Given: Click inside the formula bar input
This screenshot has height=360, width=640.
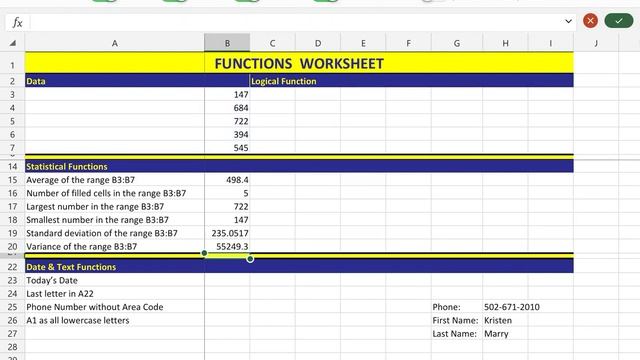Looking at the screenshot, I should click(x=296, y=22).
